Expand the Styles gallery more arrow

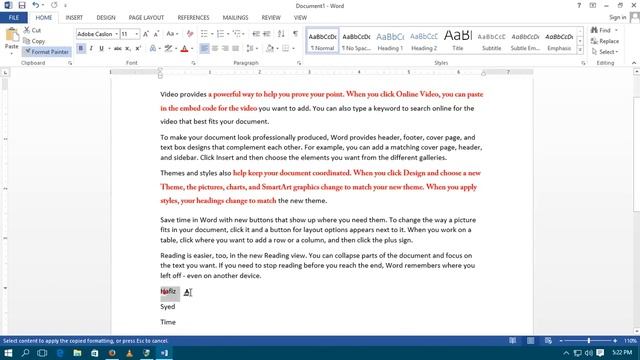click(x=580, y=50)
